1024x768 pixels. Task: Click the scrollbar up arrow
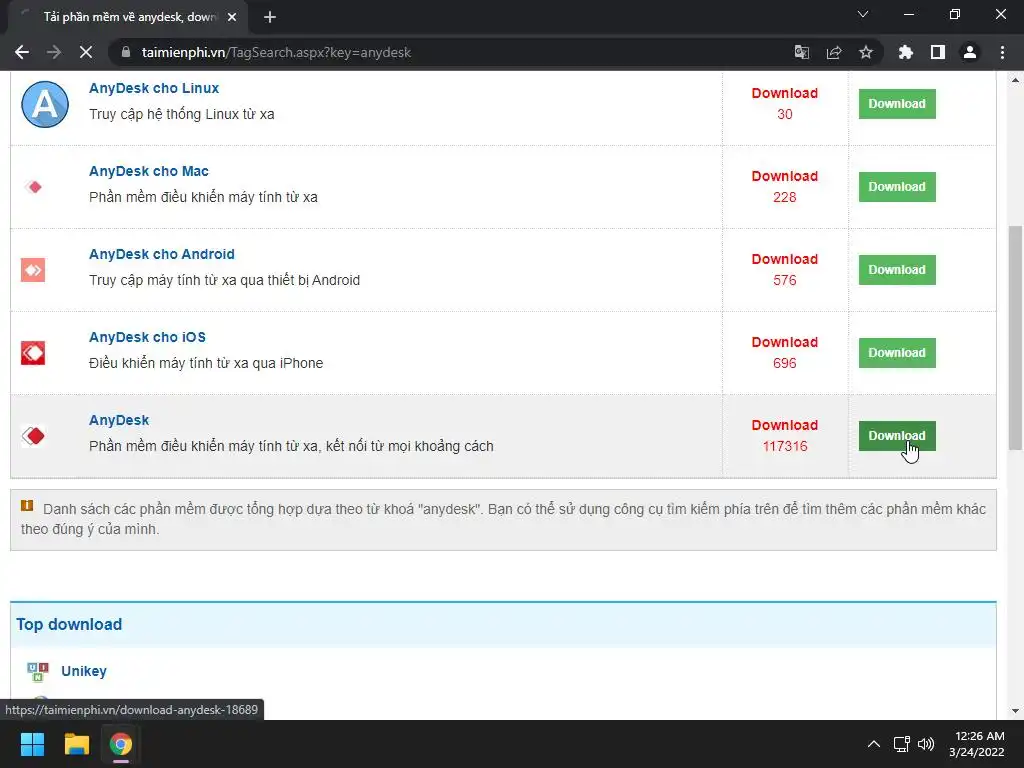coord(1015,80)
